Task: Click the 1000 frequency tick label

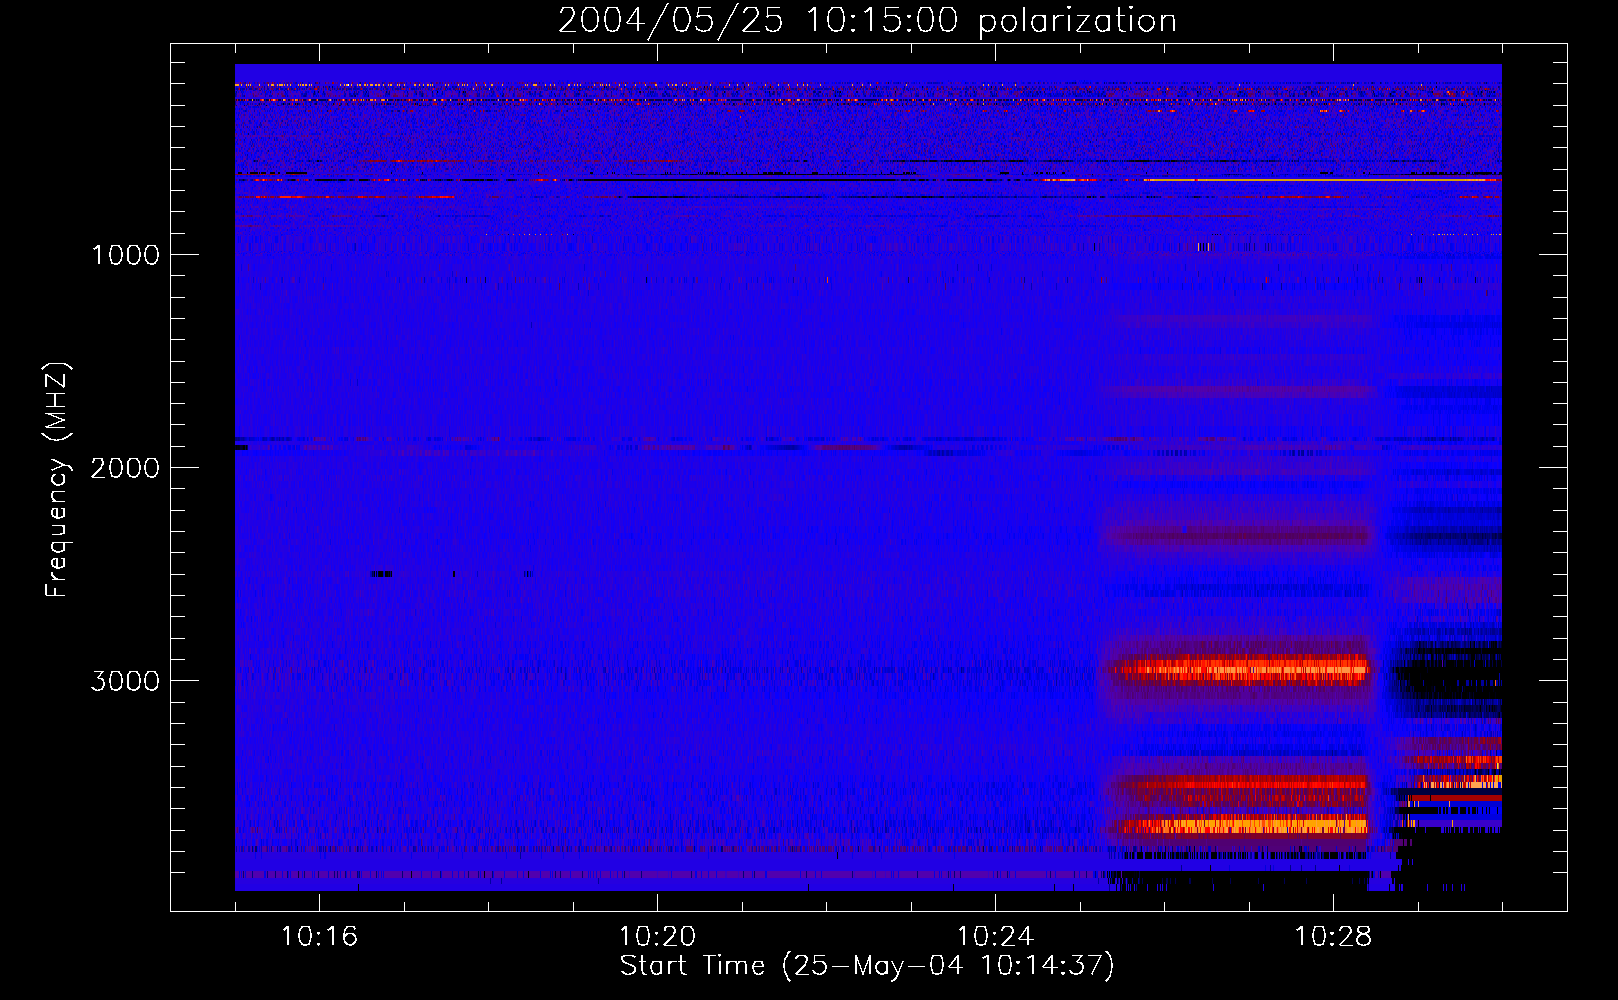Action: 125,255
